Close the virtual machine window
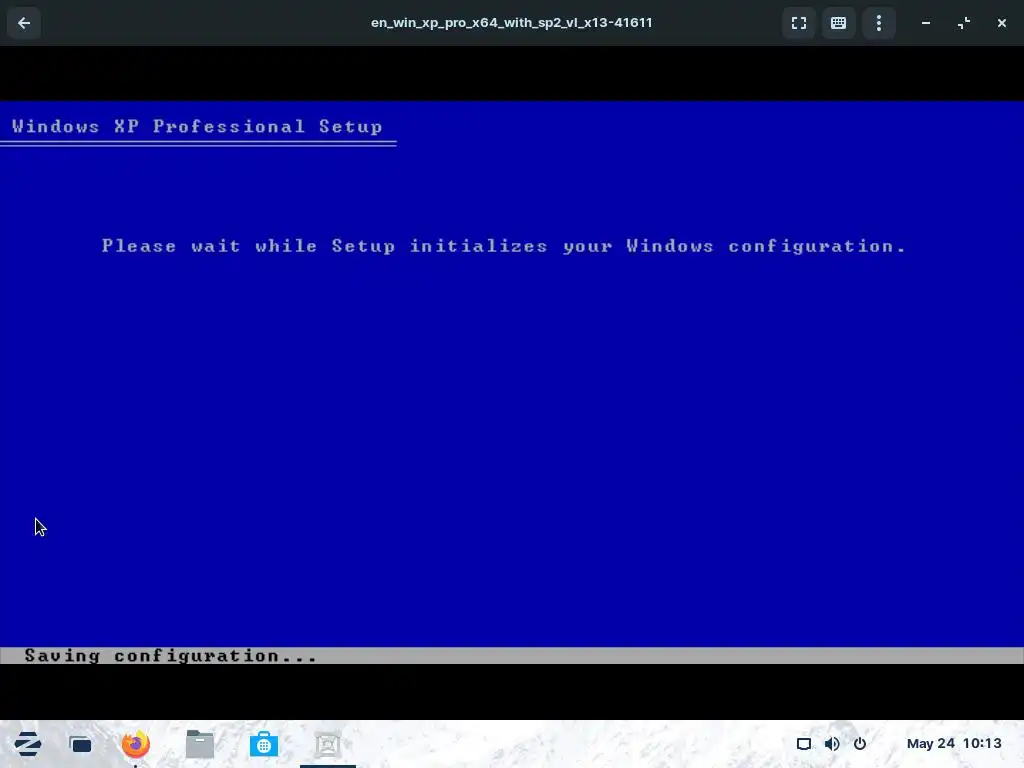Image resolution: width=1024 pixels, height=768 pixels. pyautogui.click(x=1002, y=23)
